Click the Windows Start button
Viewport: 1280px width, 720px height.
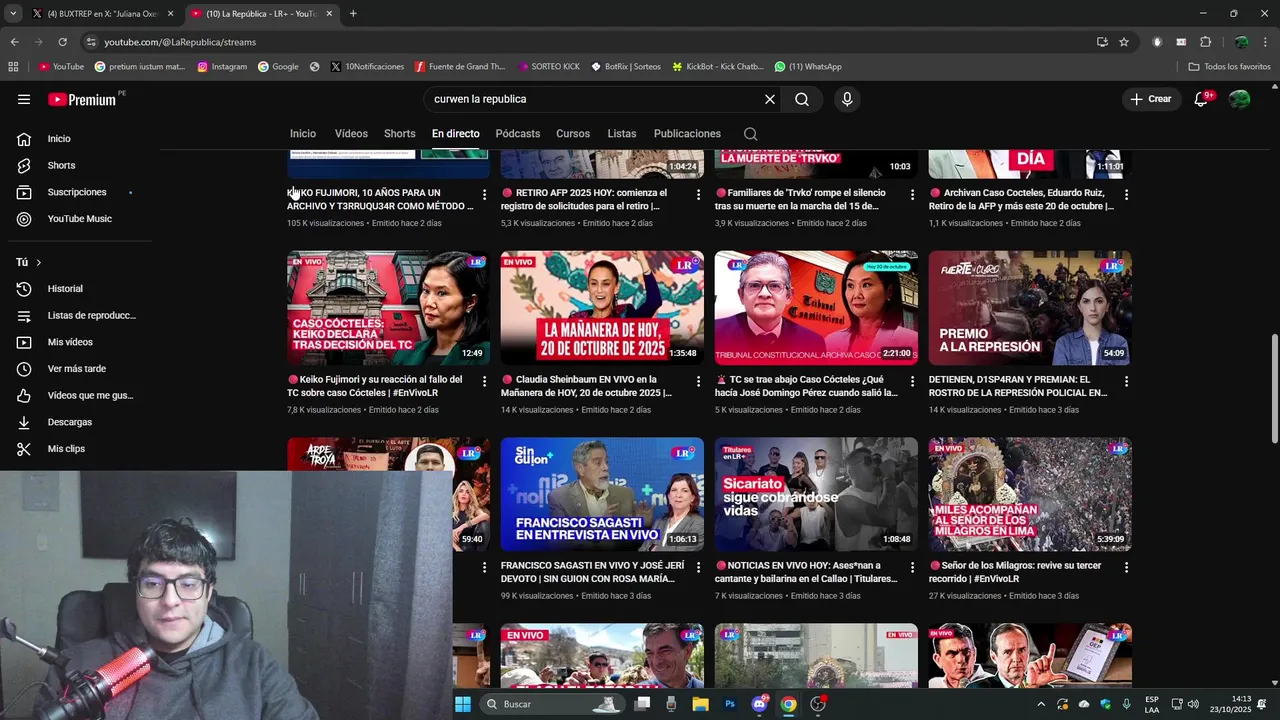pos(463,704)
